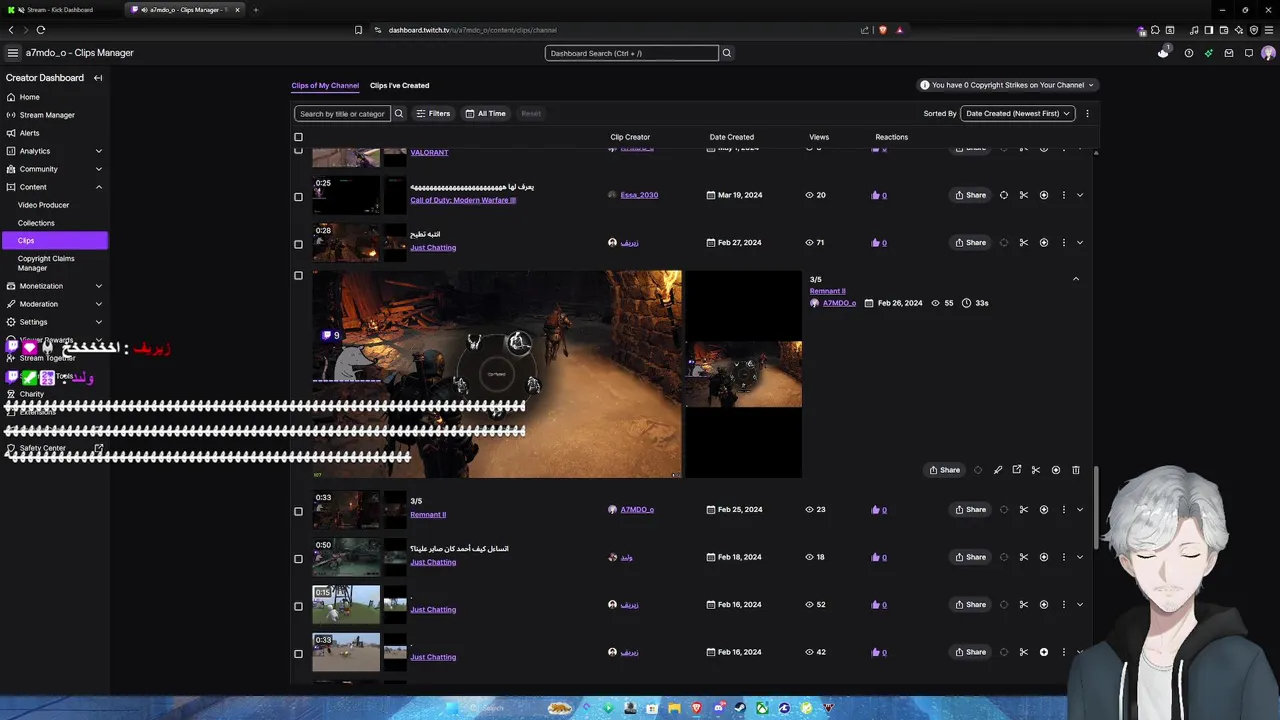The width and height of the screenshot is (1280, 720).
Task: Select the 52-views Feb 16 clip checkbox
Action: 298,606
